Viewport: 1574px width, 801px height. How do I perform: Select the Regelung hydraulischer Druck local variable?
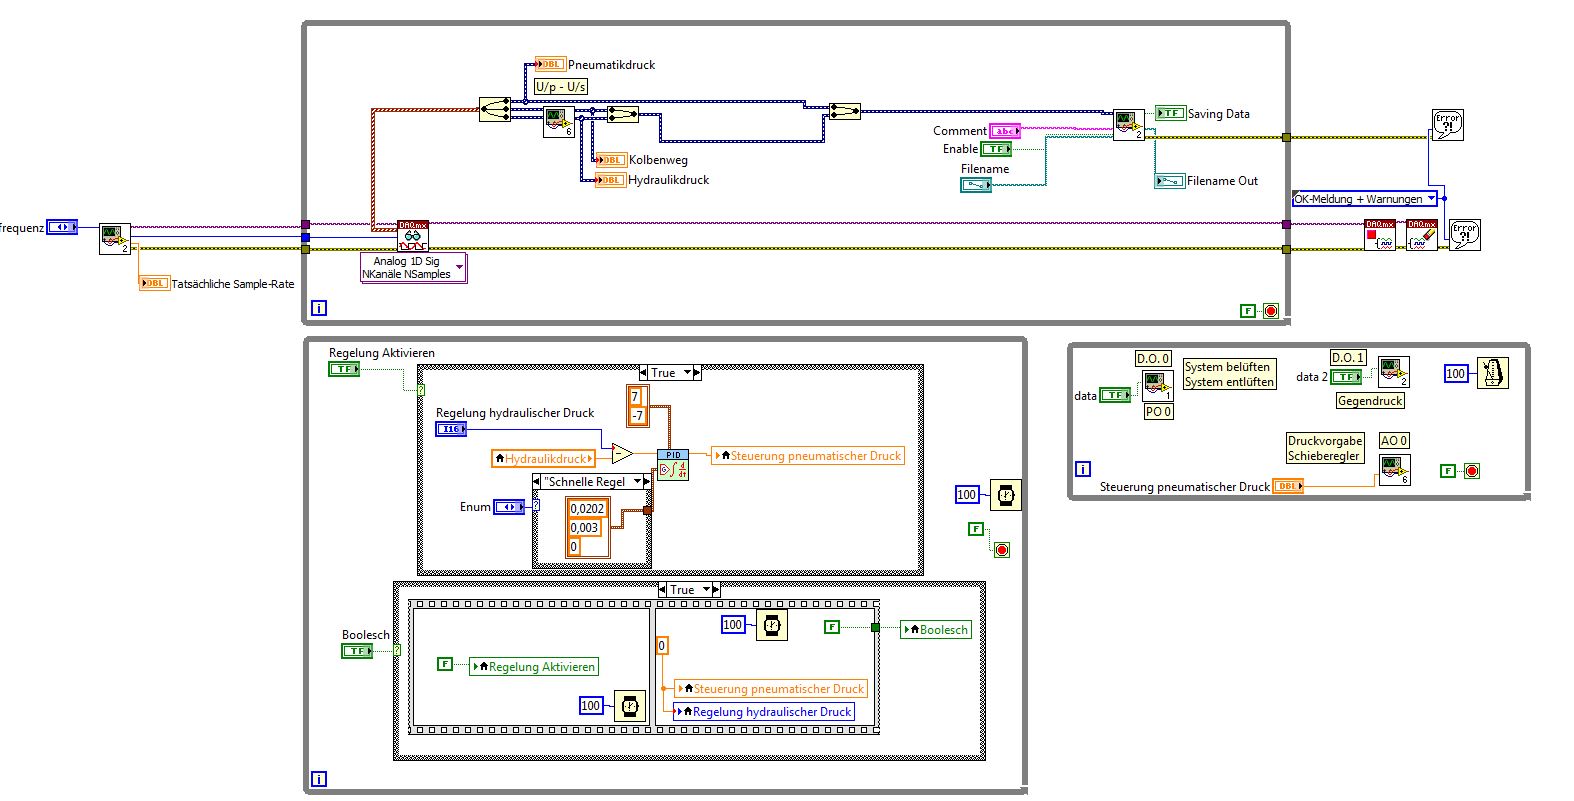click(x=764, y=712)
